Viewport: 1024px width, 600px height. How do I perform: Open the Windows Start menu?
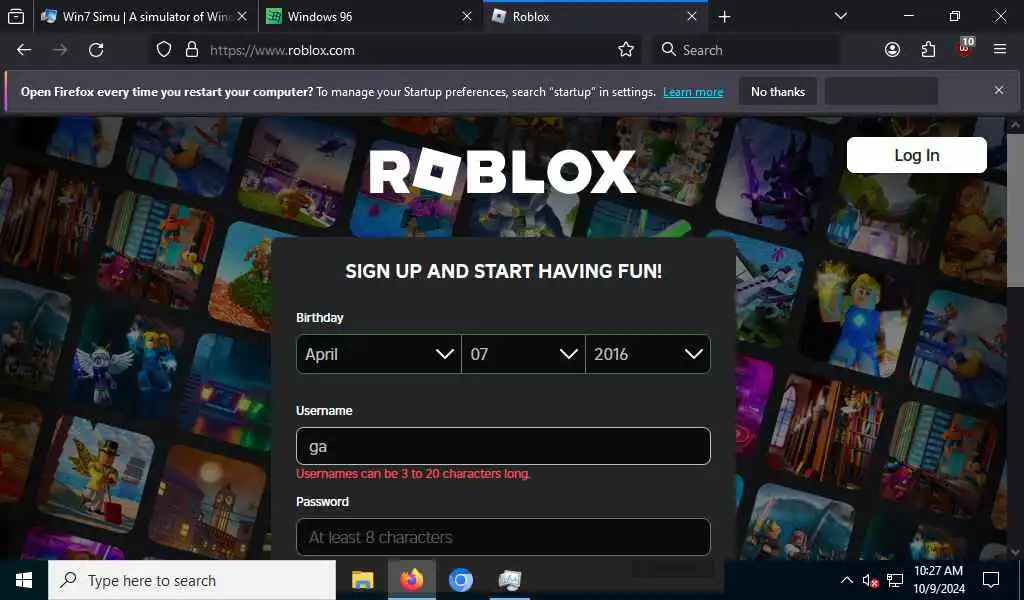pos(24,580)
